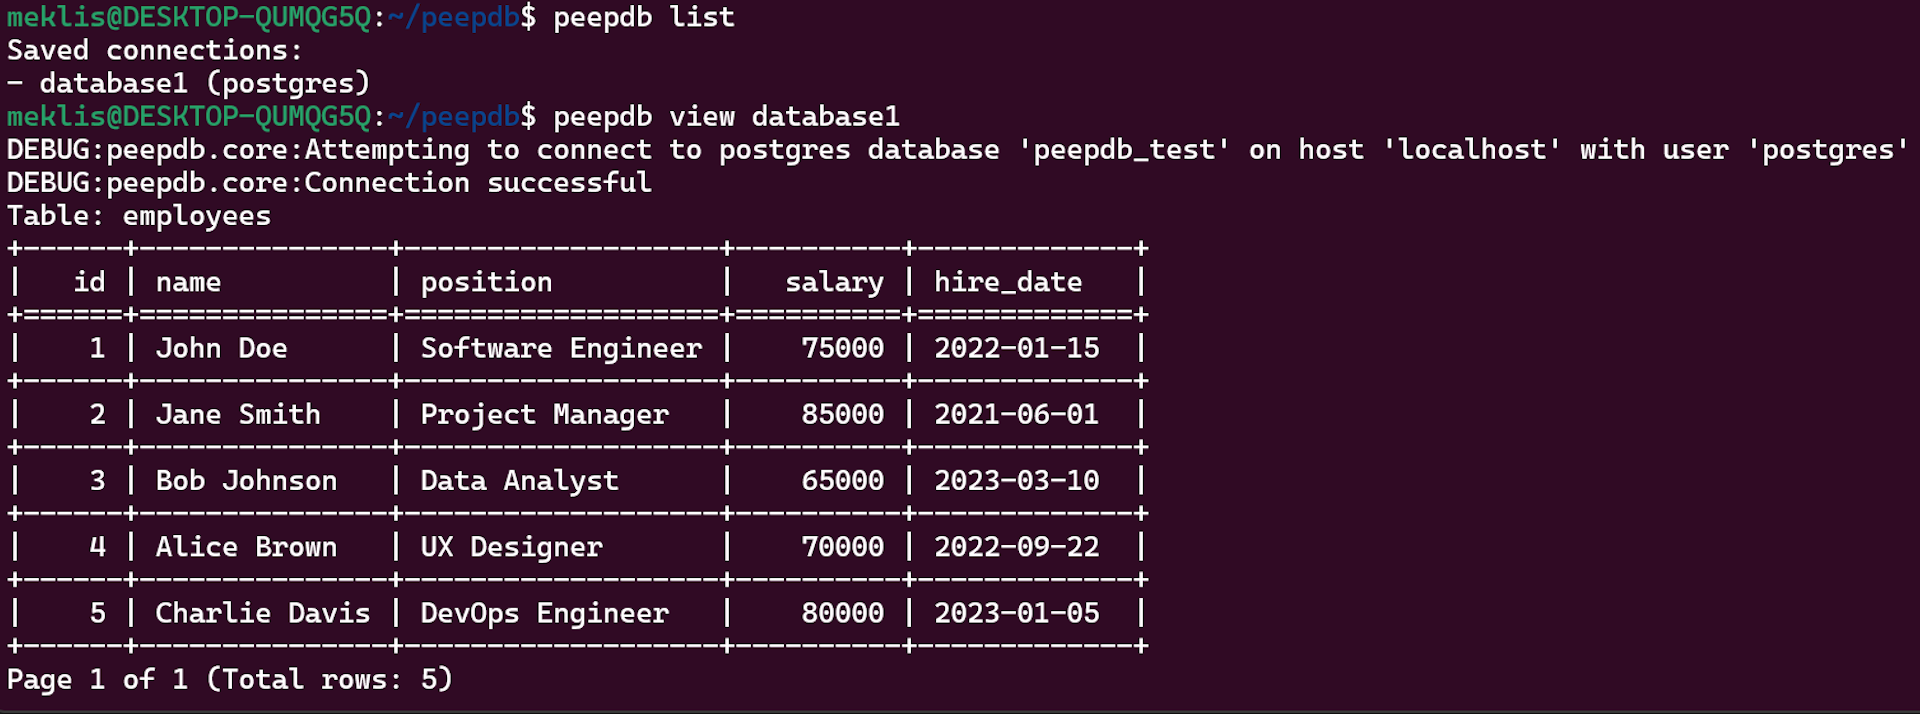
Task: Click the 'database1 (postgres)' connection entry
Action: [x=205, y=83]
